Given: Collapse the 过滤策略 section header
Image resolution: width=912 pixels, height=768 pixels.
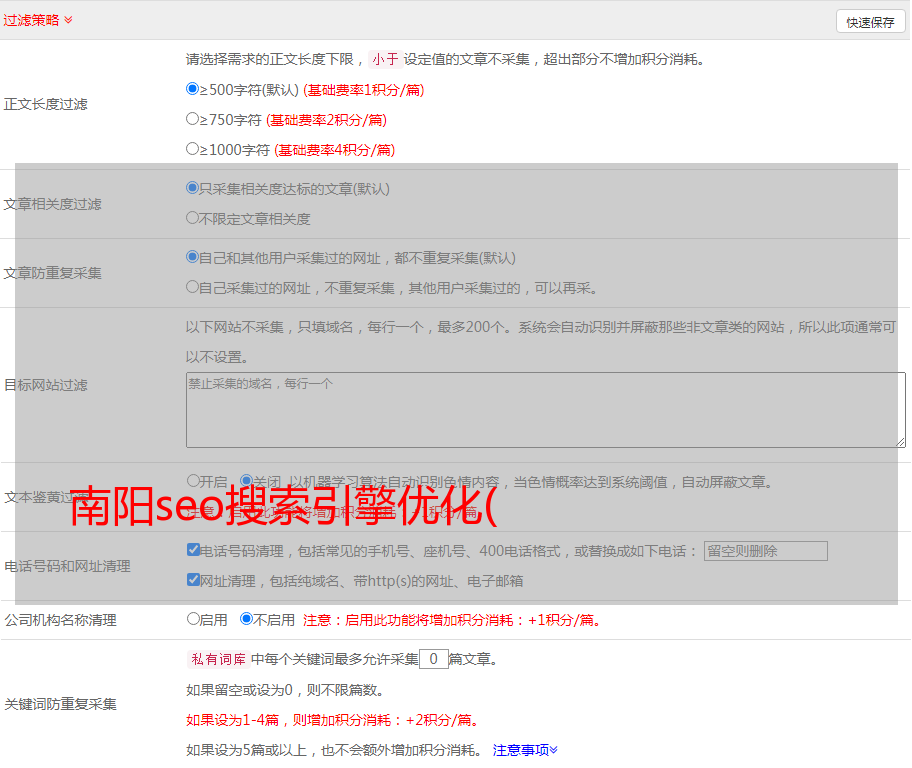Looking at the screenshot, I should [x=38, y=20].
